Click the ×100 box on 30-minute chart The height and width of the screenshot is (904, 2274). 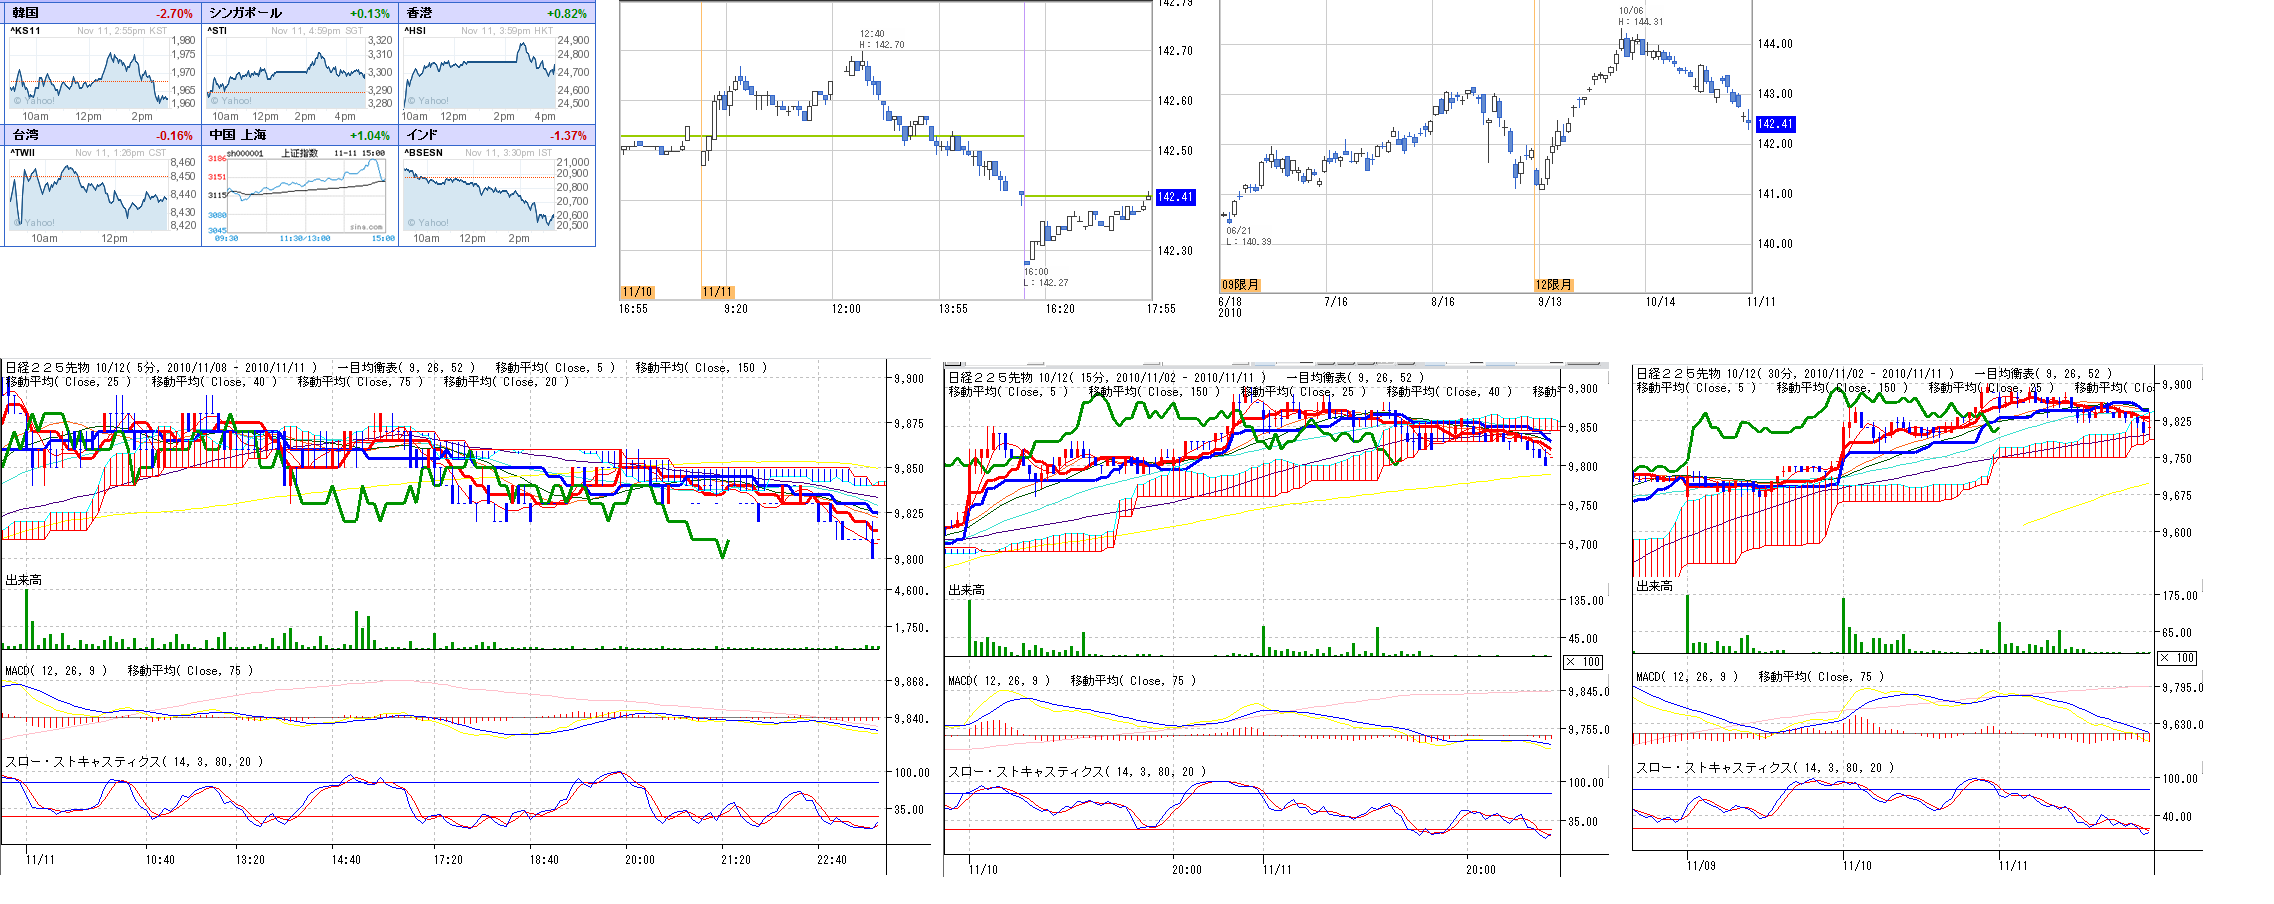pyautogui.click(x=2177, y=658)
